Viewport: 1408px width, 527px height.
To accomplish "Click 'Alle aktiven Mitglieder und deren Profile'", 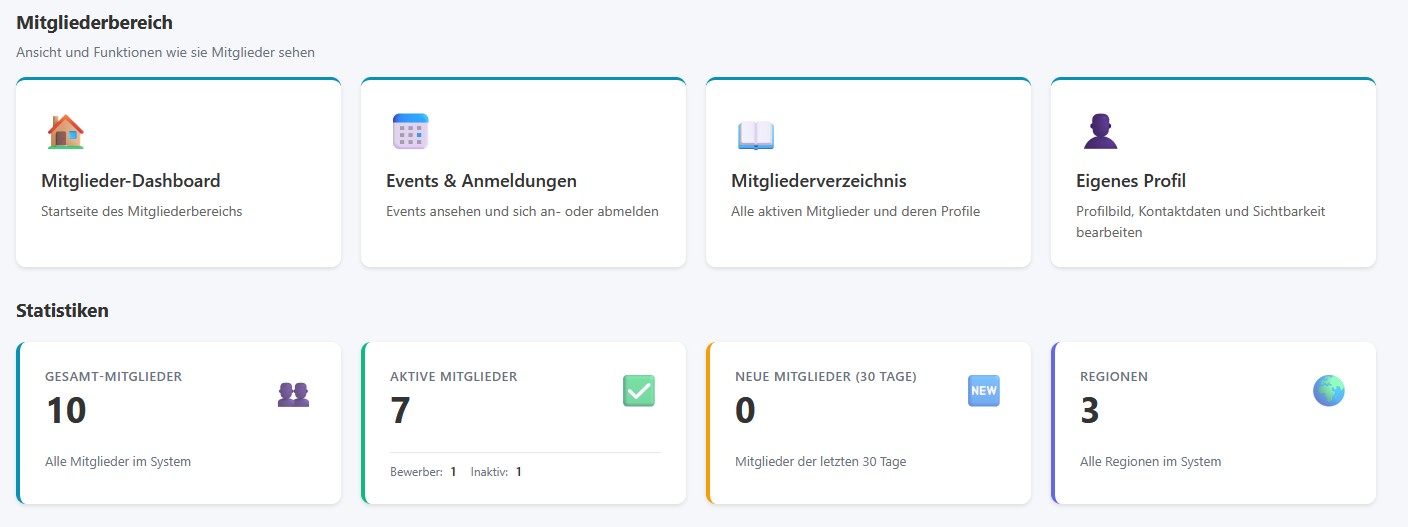I will tap(856, 211).
